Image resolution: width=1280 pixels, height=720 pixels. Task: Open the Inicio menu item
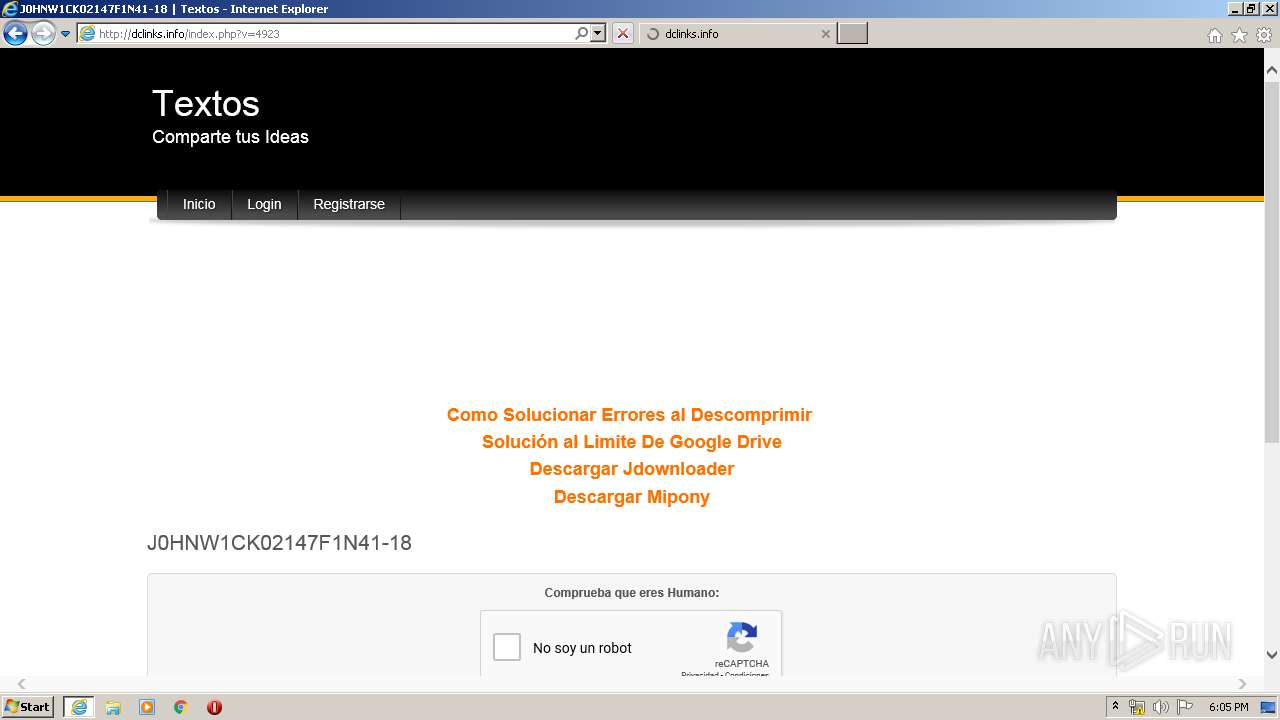199,204
